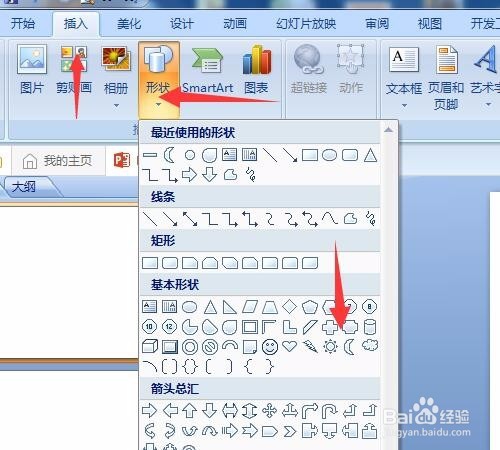Go to the 动画 tab
Screen dimensions: 500x450
click(235, 24)
